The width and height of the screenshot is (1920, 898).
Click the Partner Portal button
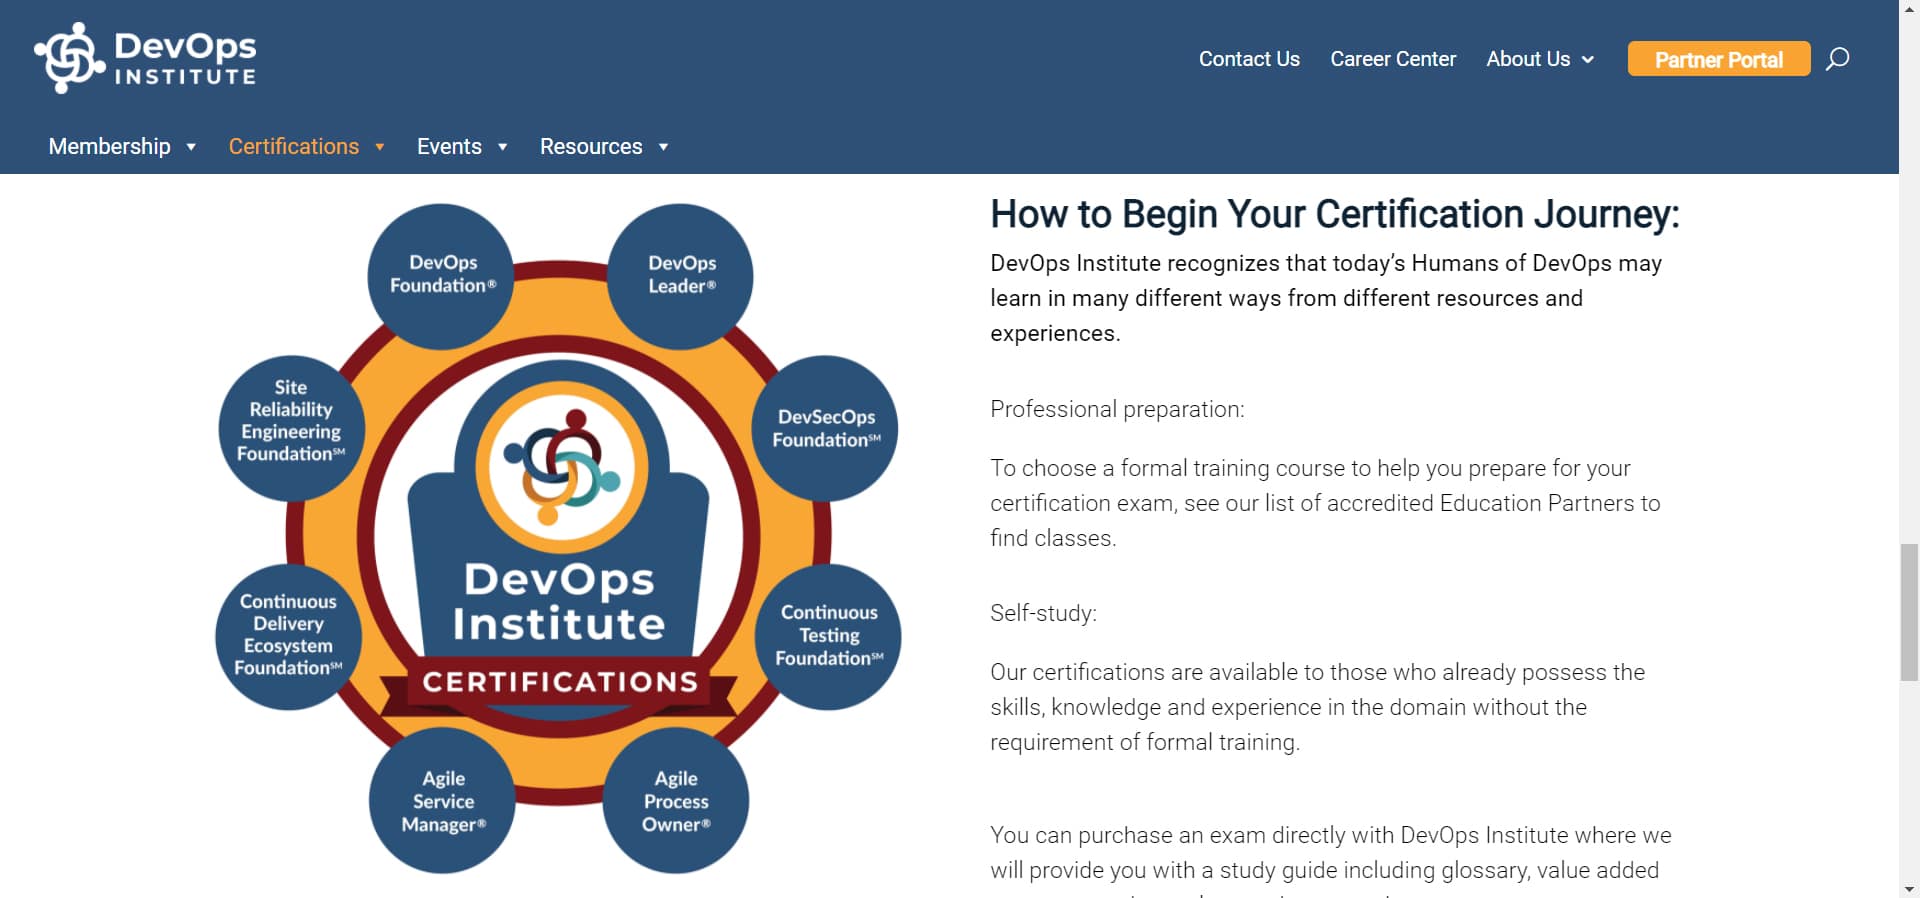(x=1719, y=59)
